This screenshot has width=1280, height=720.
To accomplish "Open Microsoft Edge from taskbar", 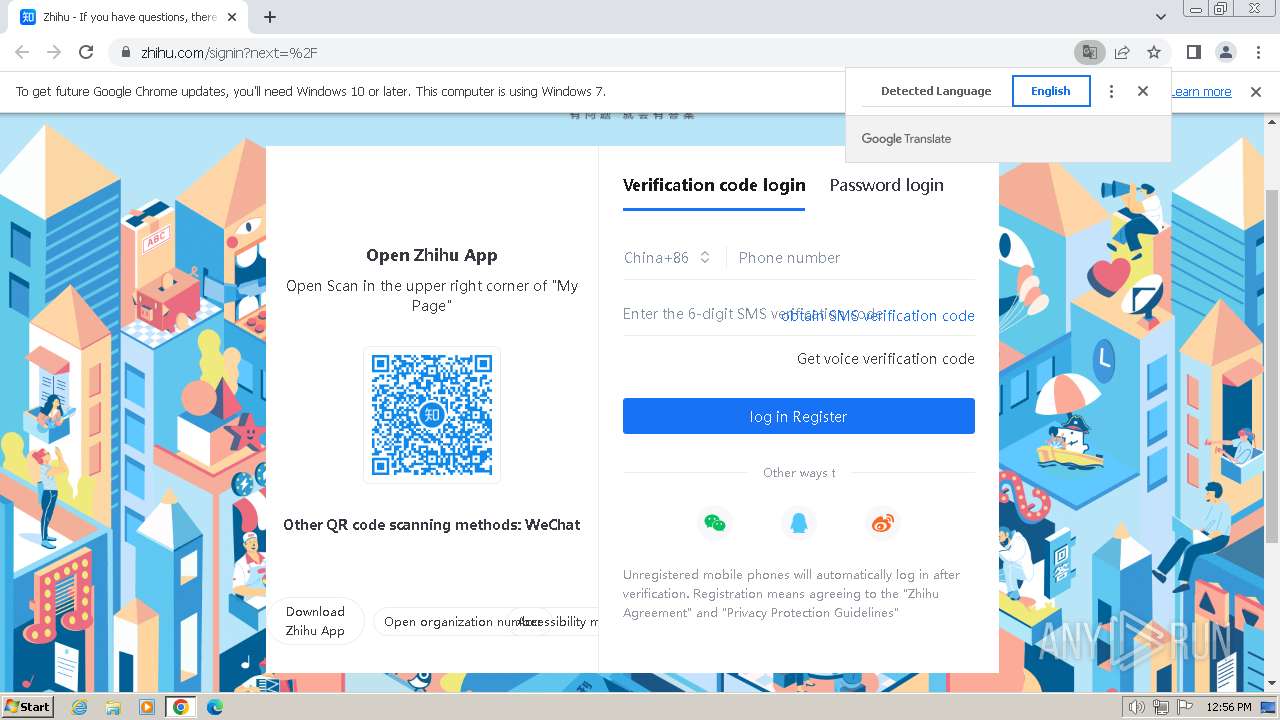I will click(x=214, y=707).
